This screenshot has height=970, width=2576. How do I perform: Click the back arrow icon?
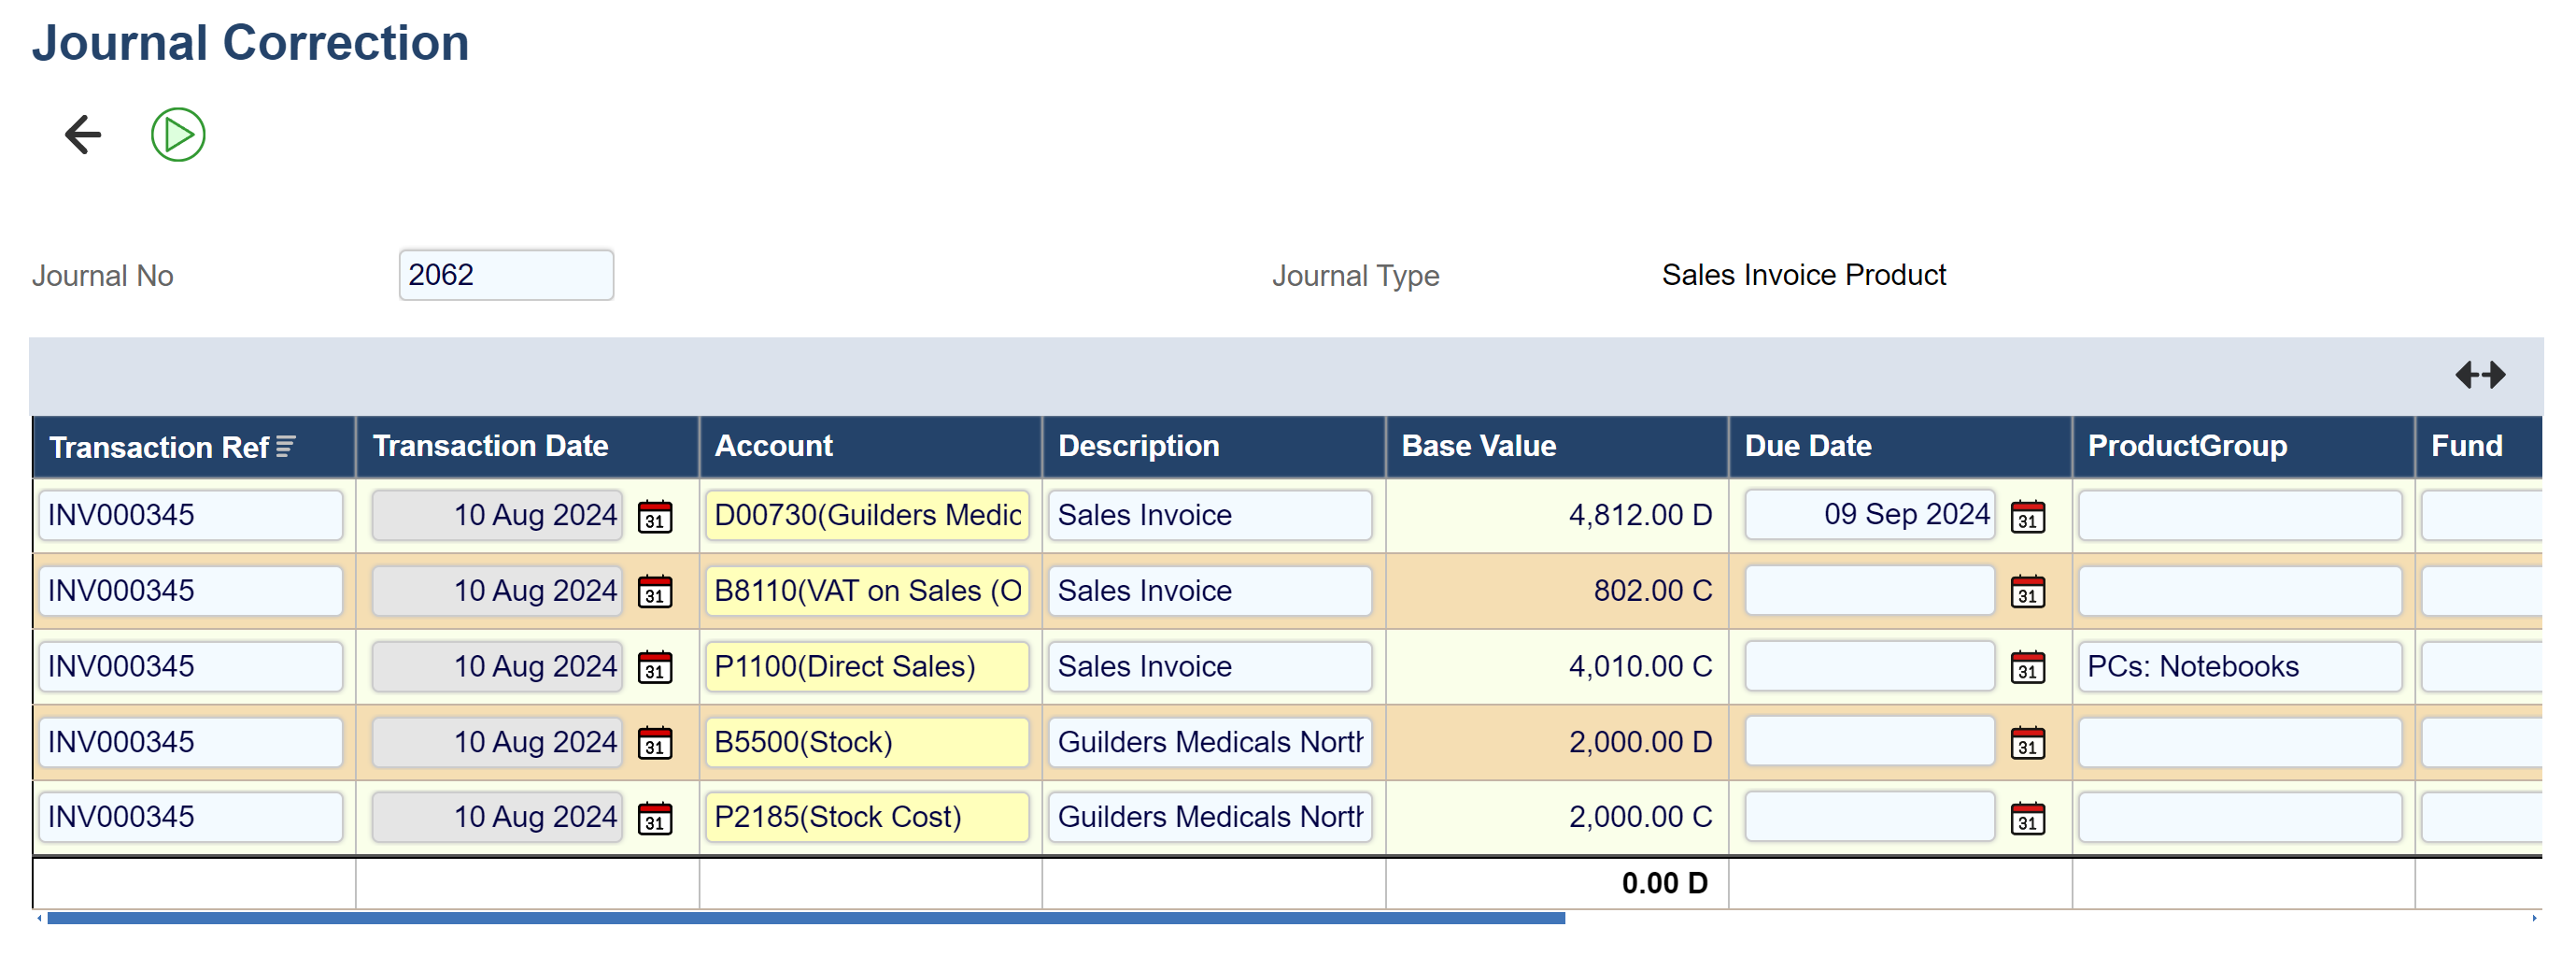pyautogui.click(x=83, y=134)
